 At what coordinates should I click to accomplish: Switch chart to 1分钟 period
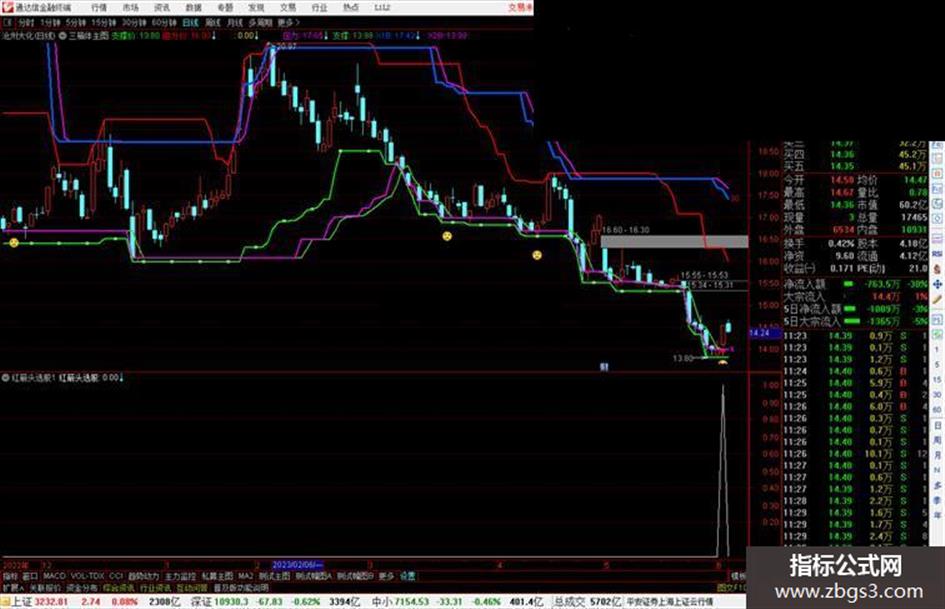pos(51,22)
